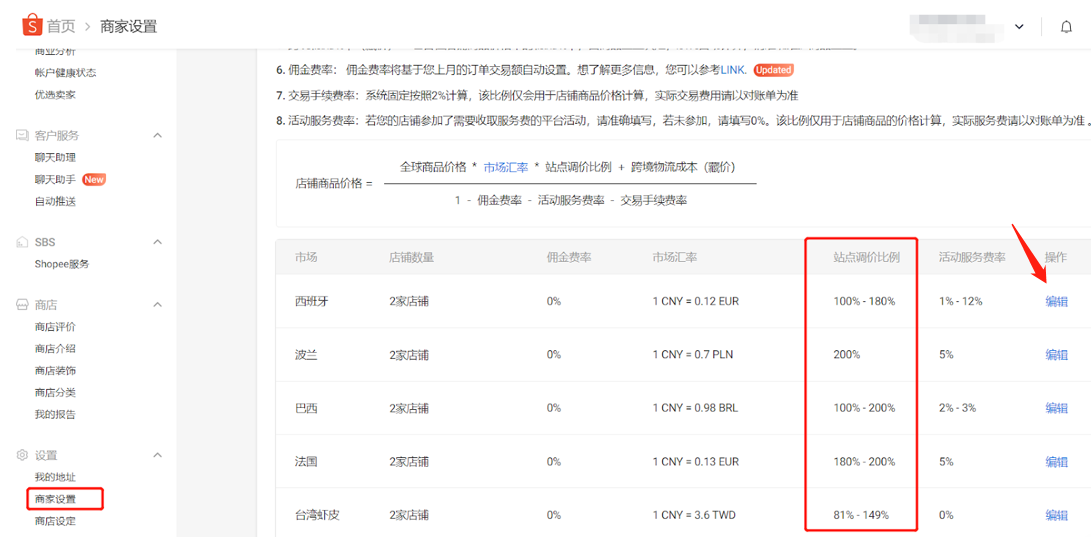This screenshot has height=547, width=1092.
Task: Click the 商店 storefront icon
Action: [x=22, y=305]
